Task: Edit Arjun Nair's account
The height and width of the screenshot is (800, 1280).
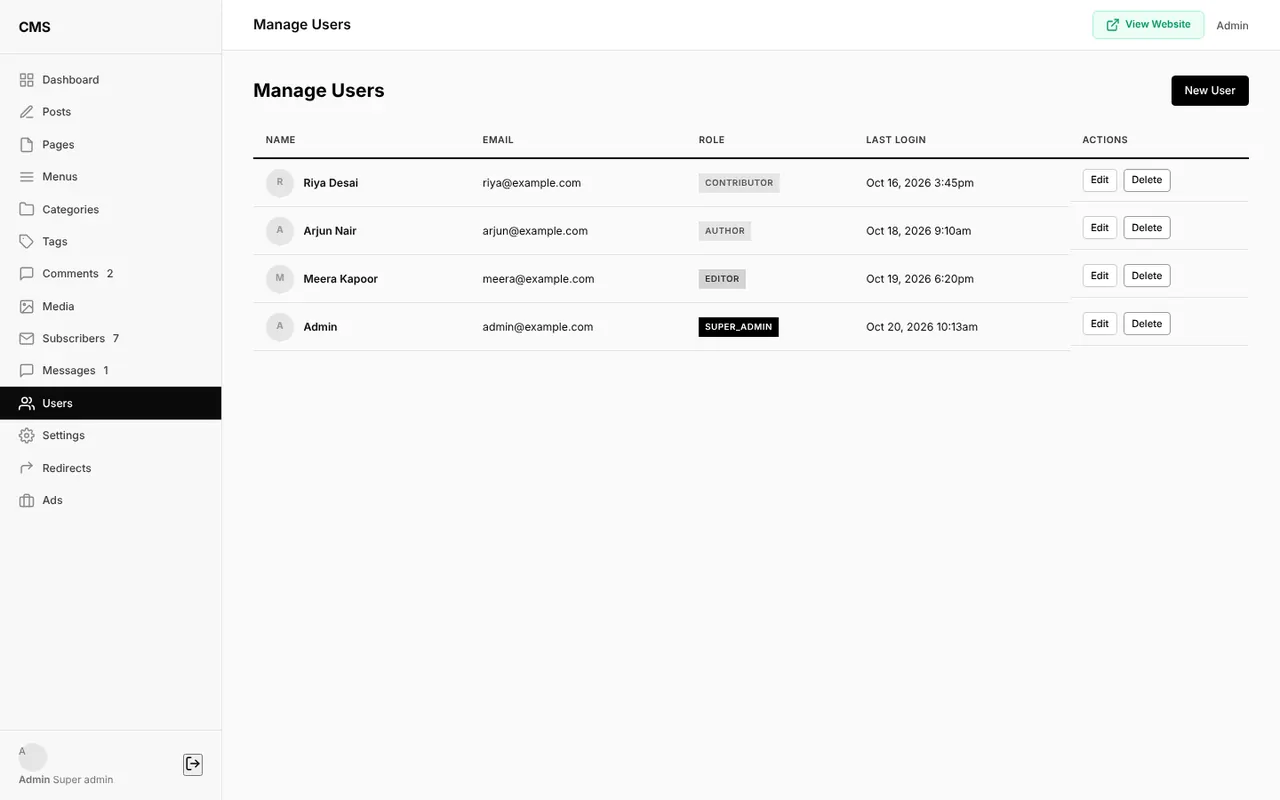Action: (1100, 228)
